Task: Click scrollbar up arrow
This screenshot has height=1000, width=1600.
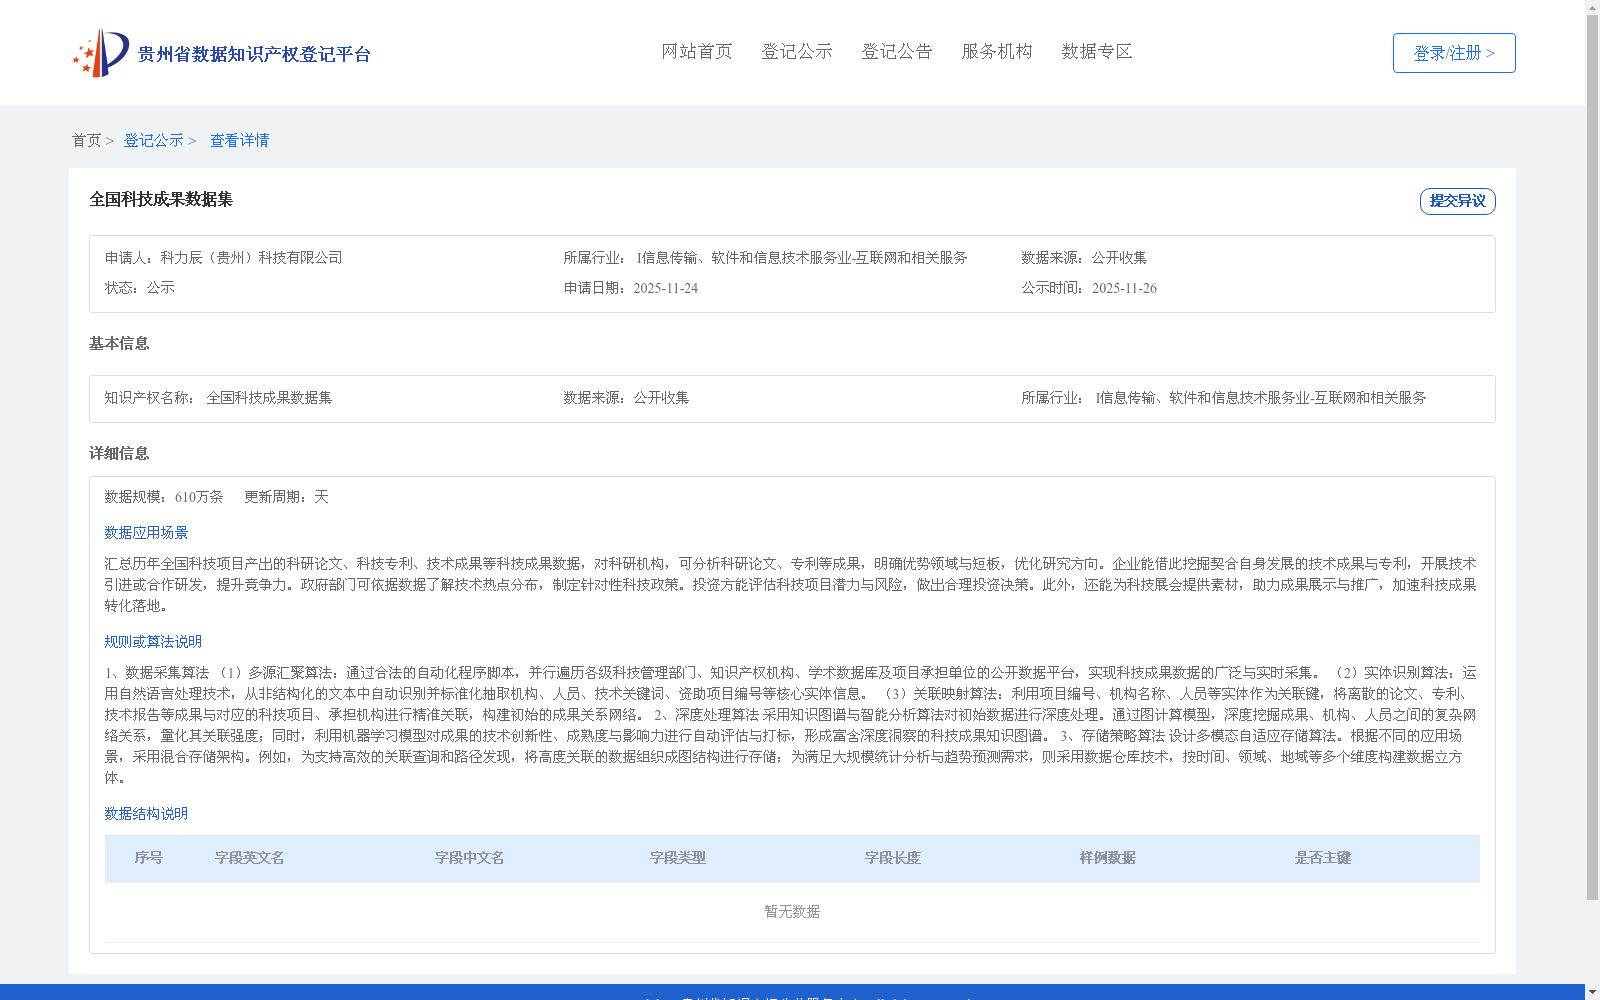Action: (x=1593, y=7)
